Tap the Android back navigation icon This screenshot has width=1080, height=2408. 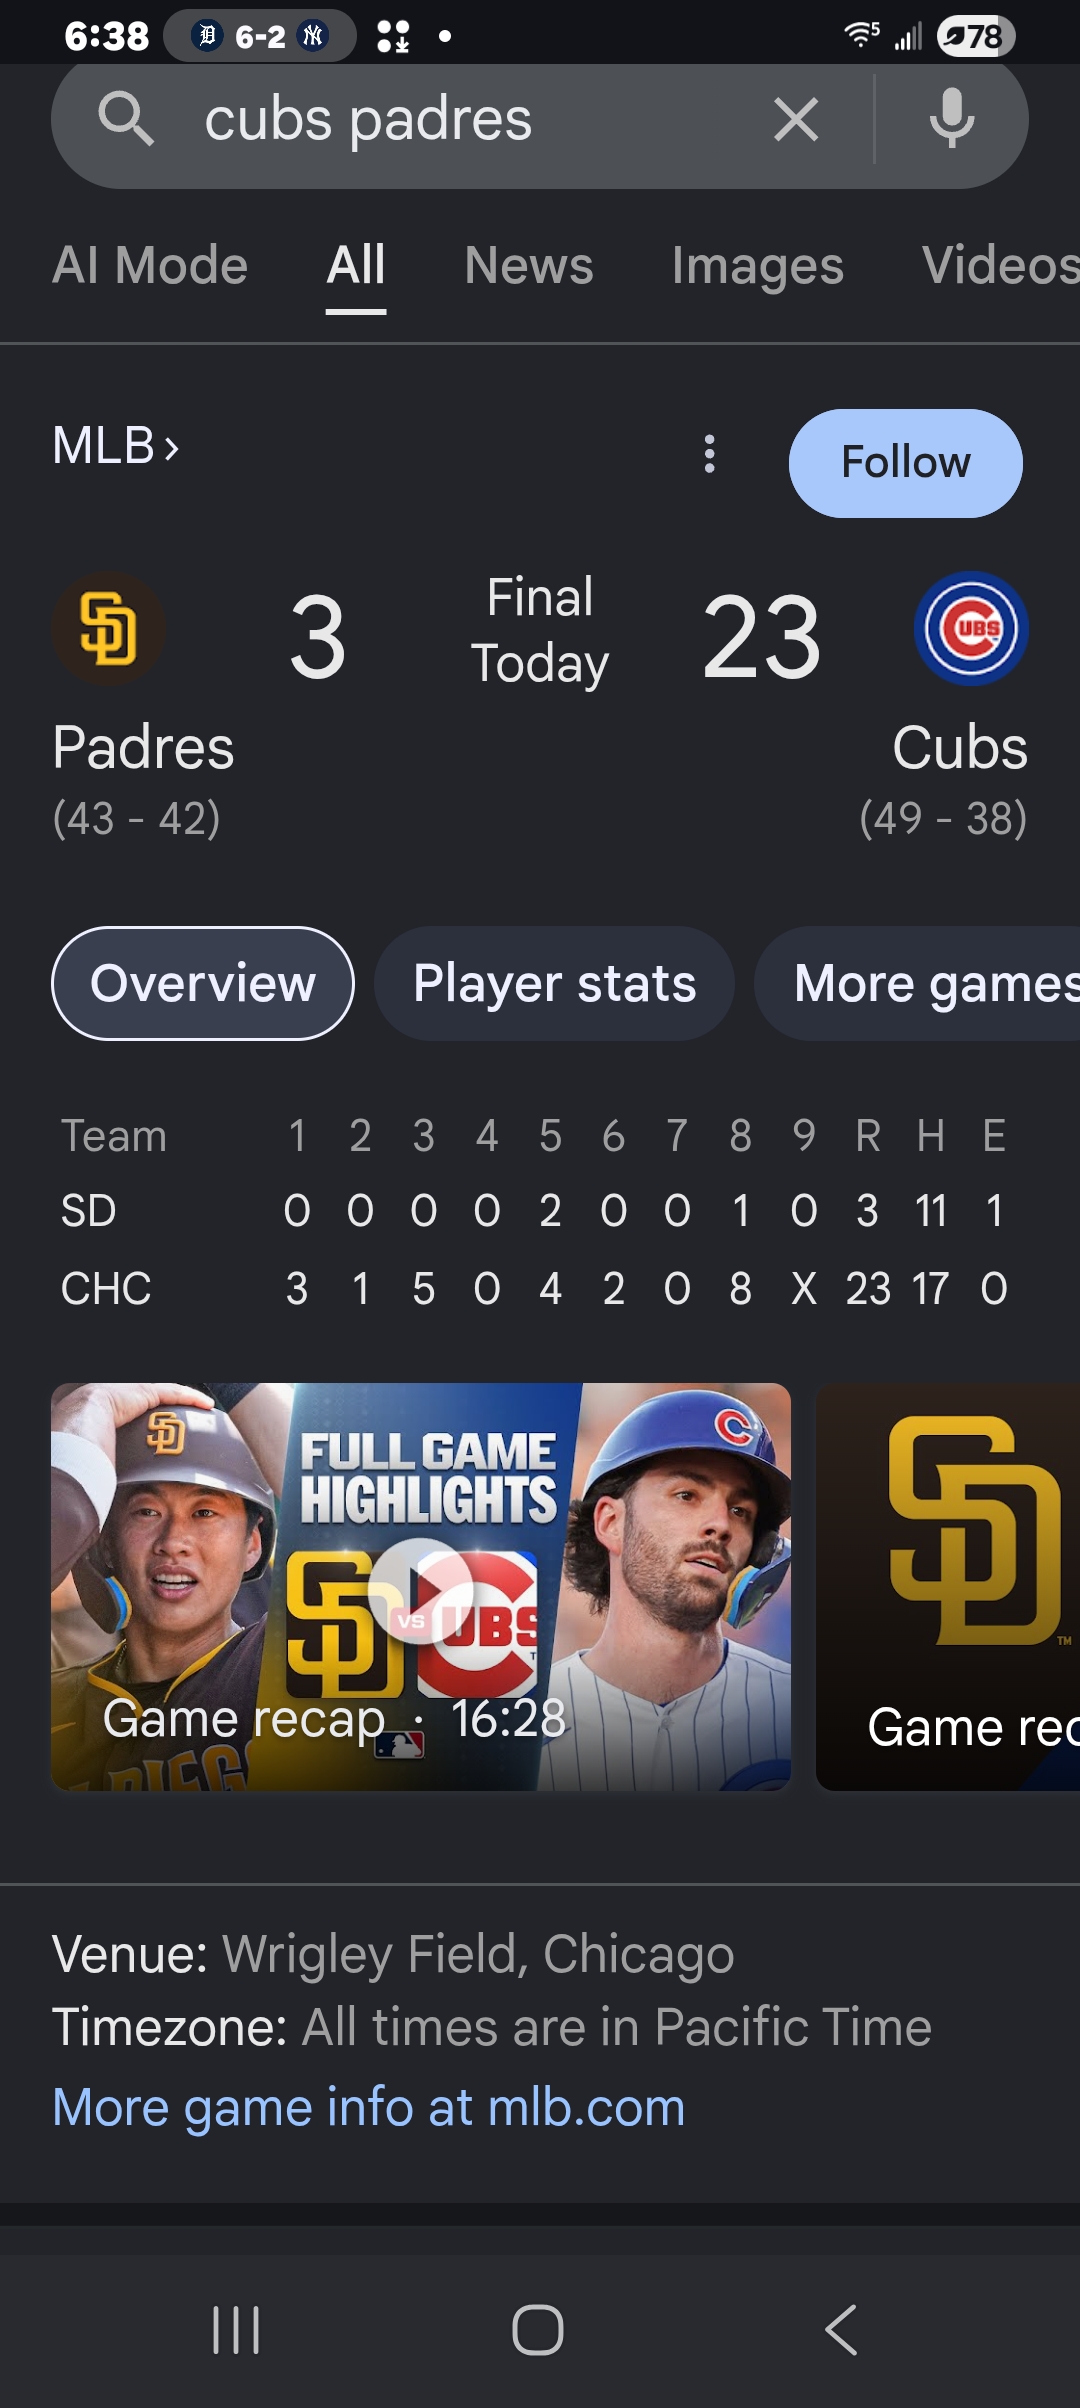pos(841,2330)
